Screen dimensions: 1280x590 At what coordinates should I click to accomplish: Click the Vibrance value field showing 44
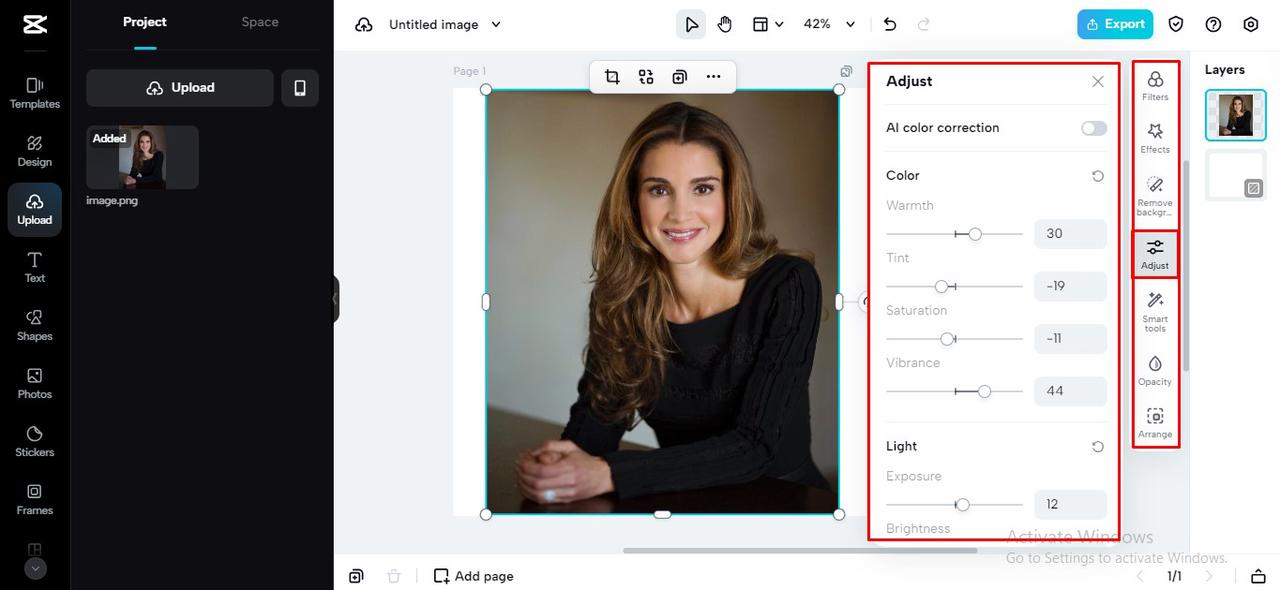[x=1070, y=391]
